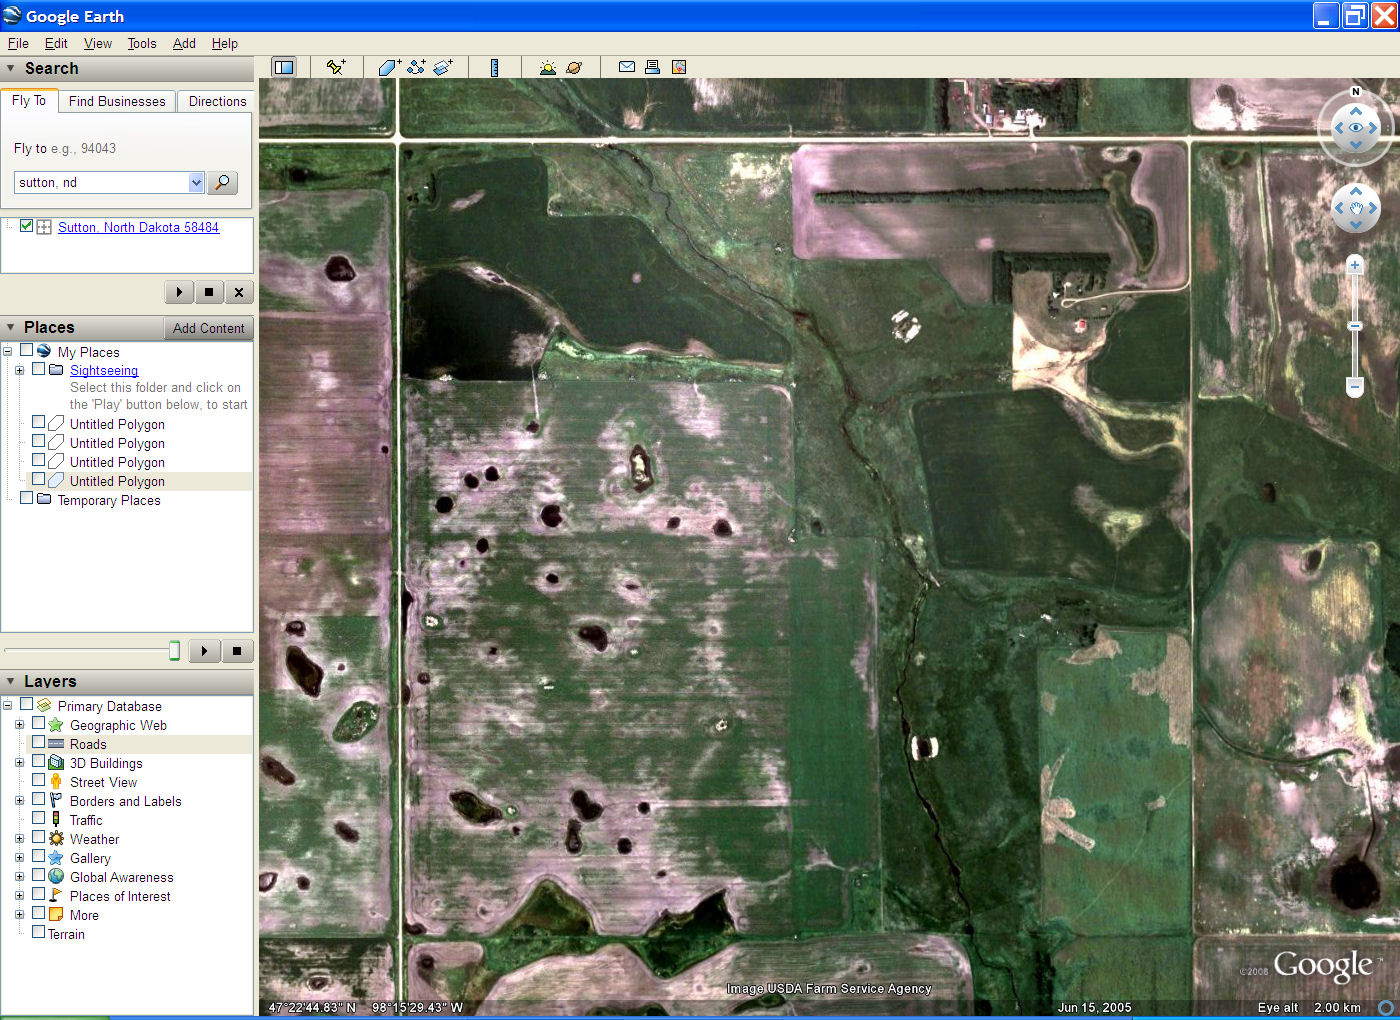Open the Tools menu
1400x1020 pixels.
coord(142,43)
